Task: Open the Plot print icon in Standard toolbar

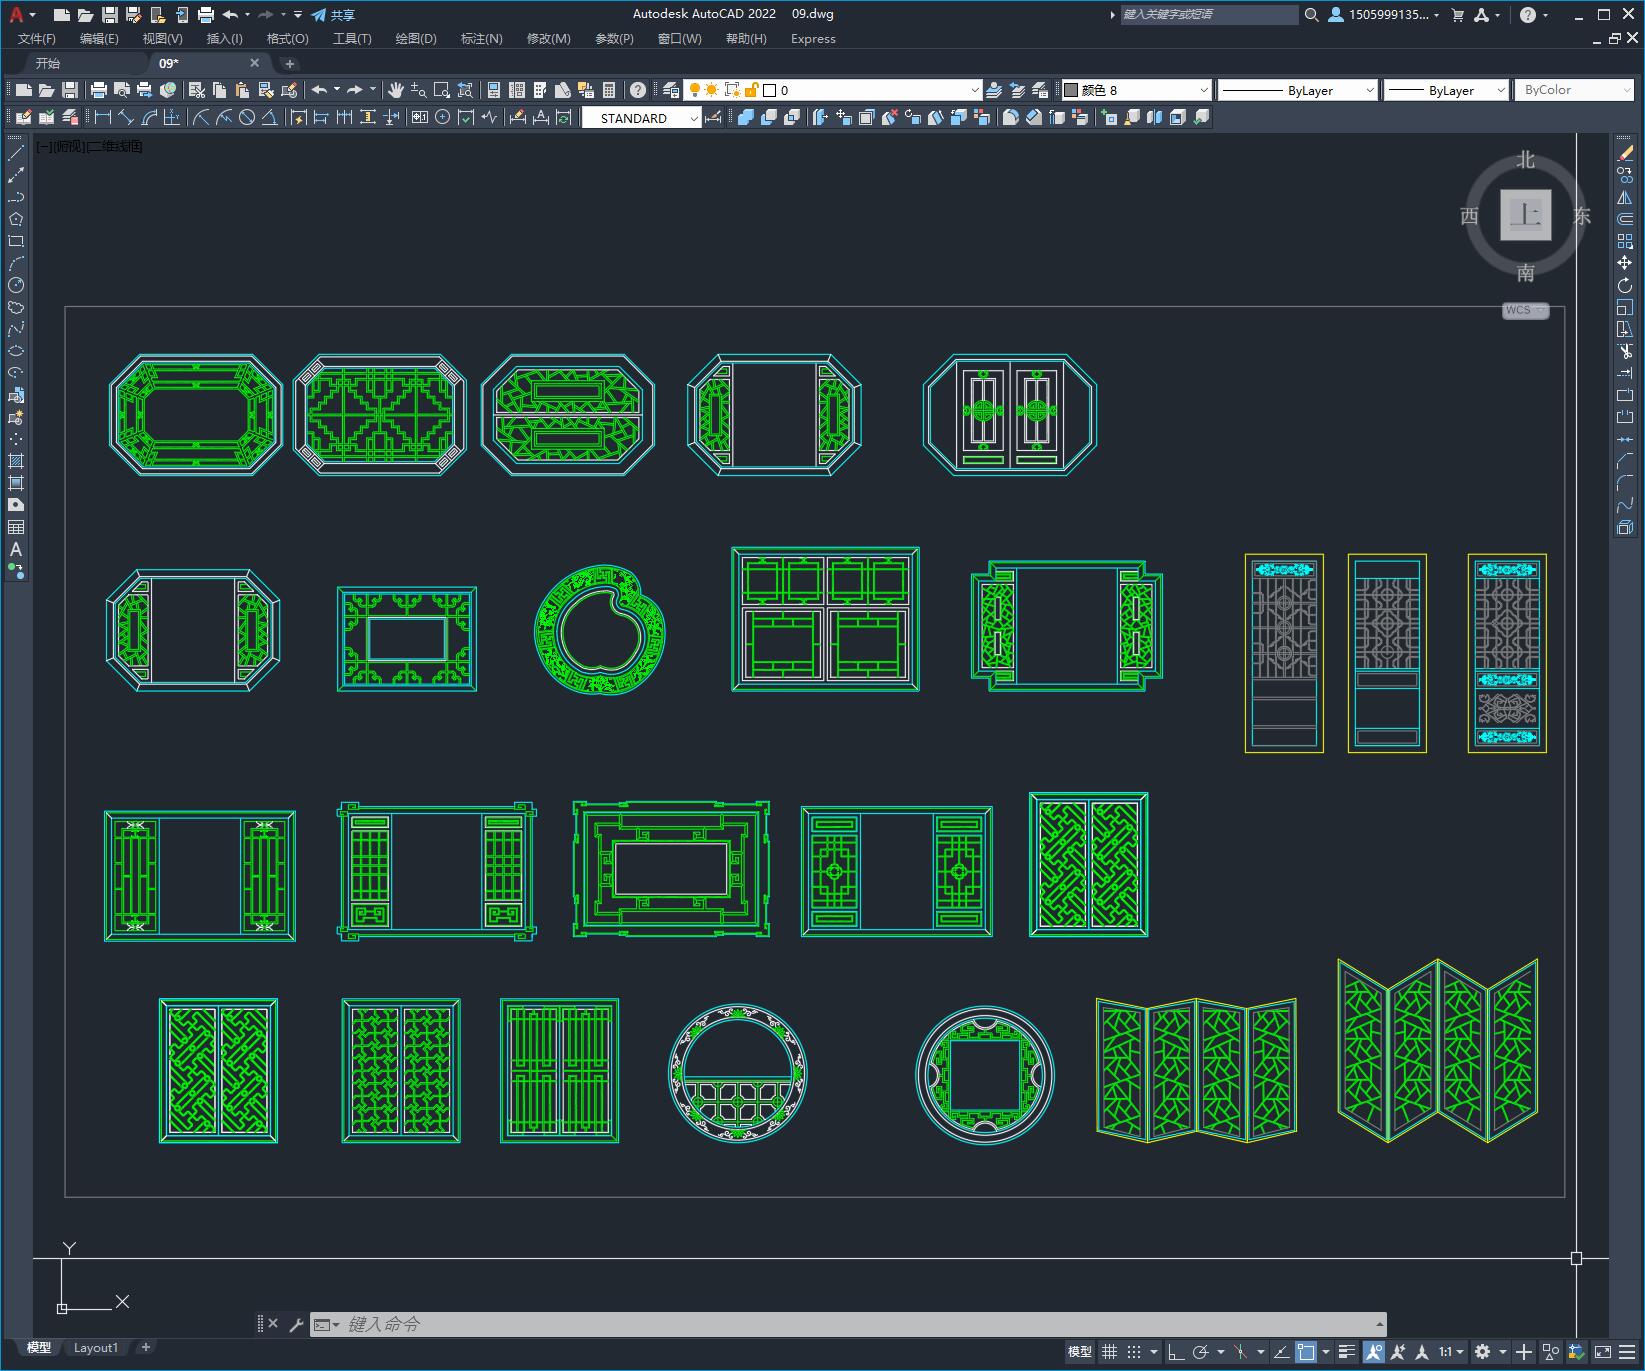Action: pyautogui.click(x=99, y=90)
